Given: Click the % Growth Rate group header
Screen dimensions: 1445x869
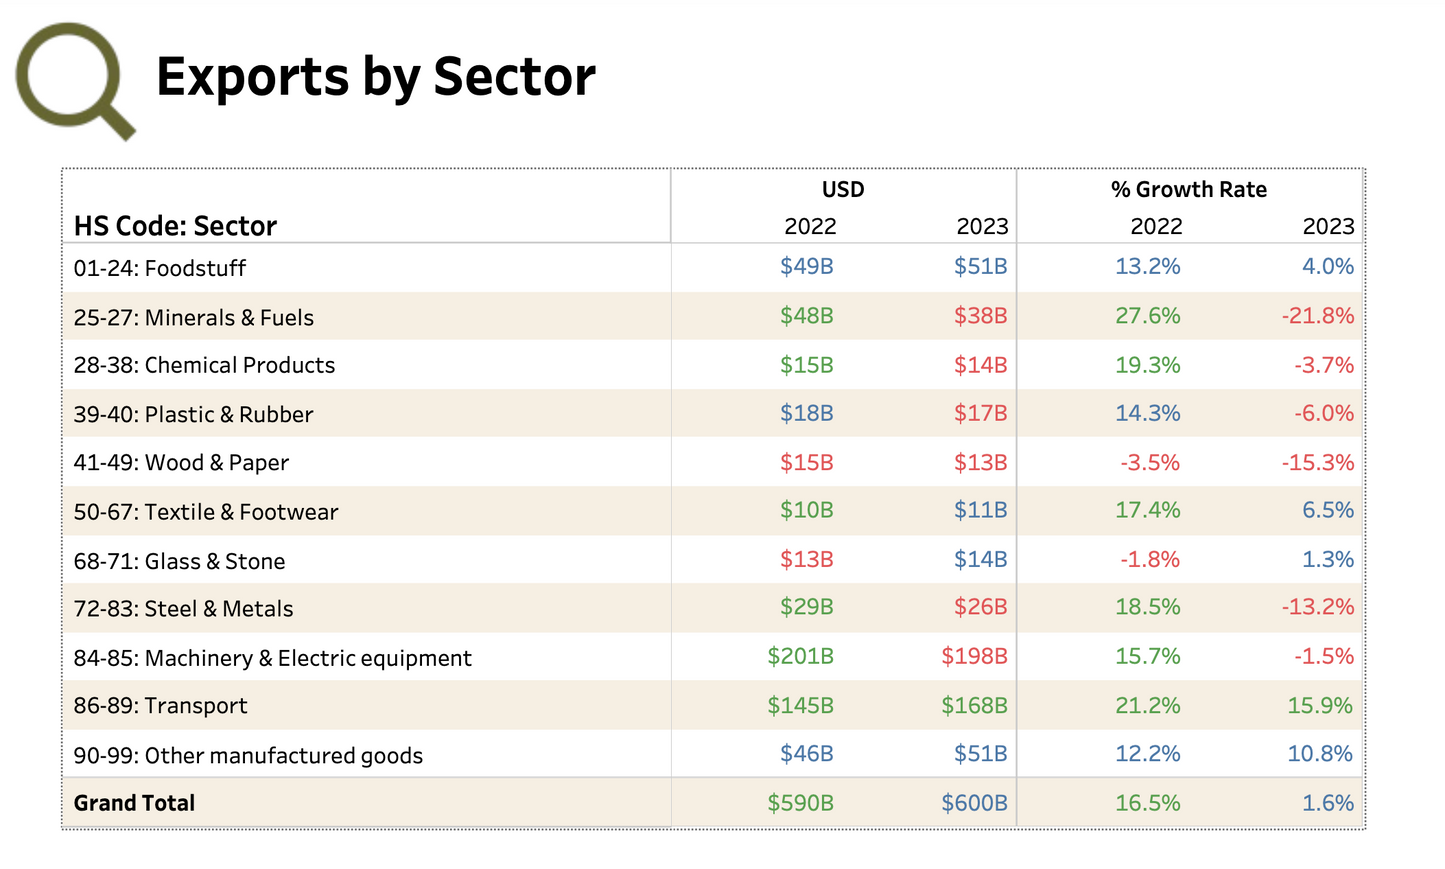Looking at the screenshot, I should tap(1188, 190).
